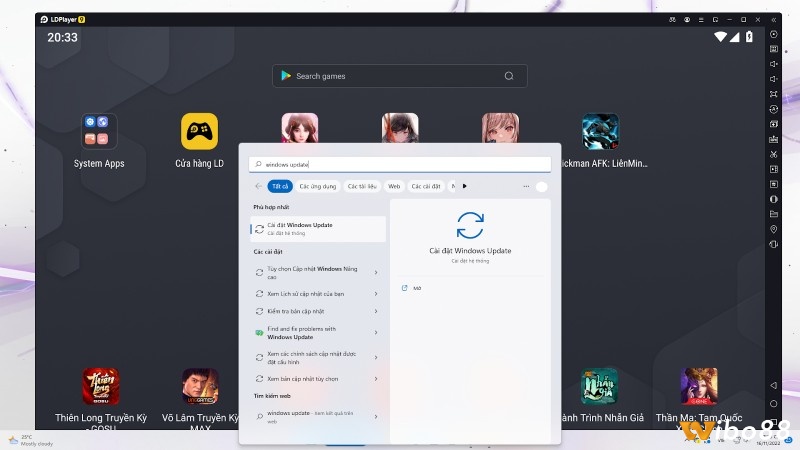Expand chevron for Kiểm tra bản cập nhật
This screenshot has width=800, height=450.
point(376,311)
